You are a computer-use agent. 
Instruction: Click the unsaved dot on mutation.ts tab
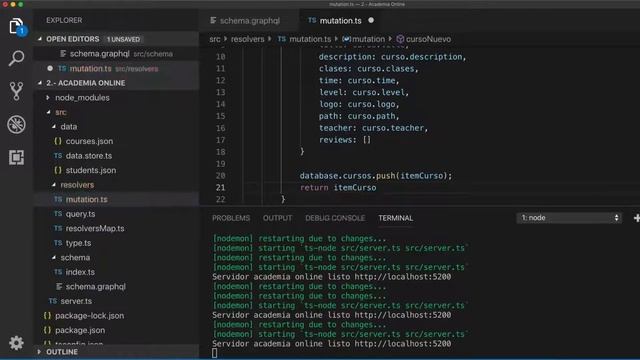(371, 20)
